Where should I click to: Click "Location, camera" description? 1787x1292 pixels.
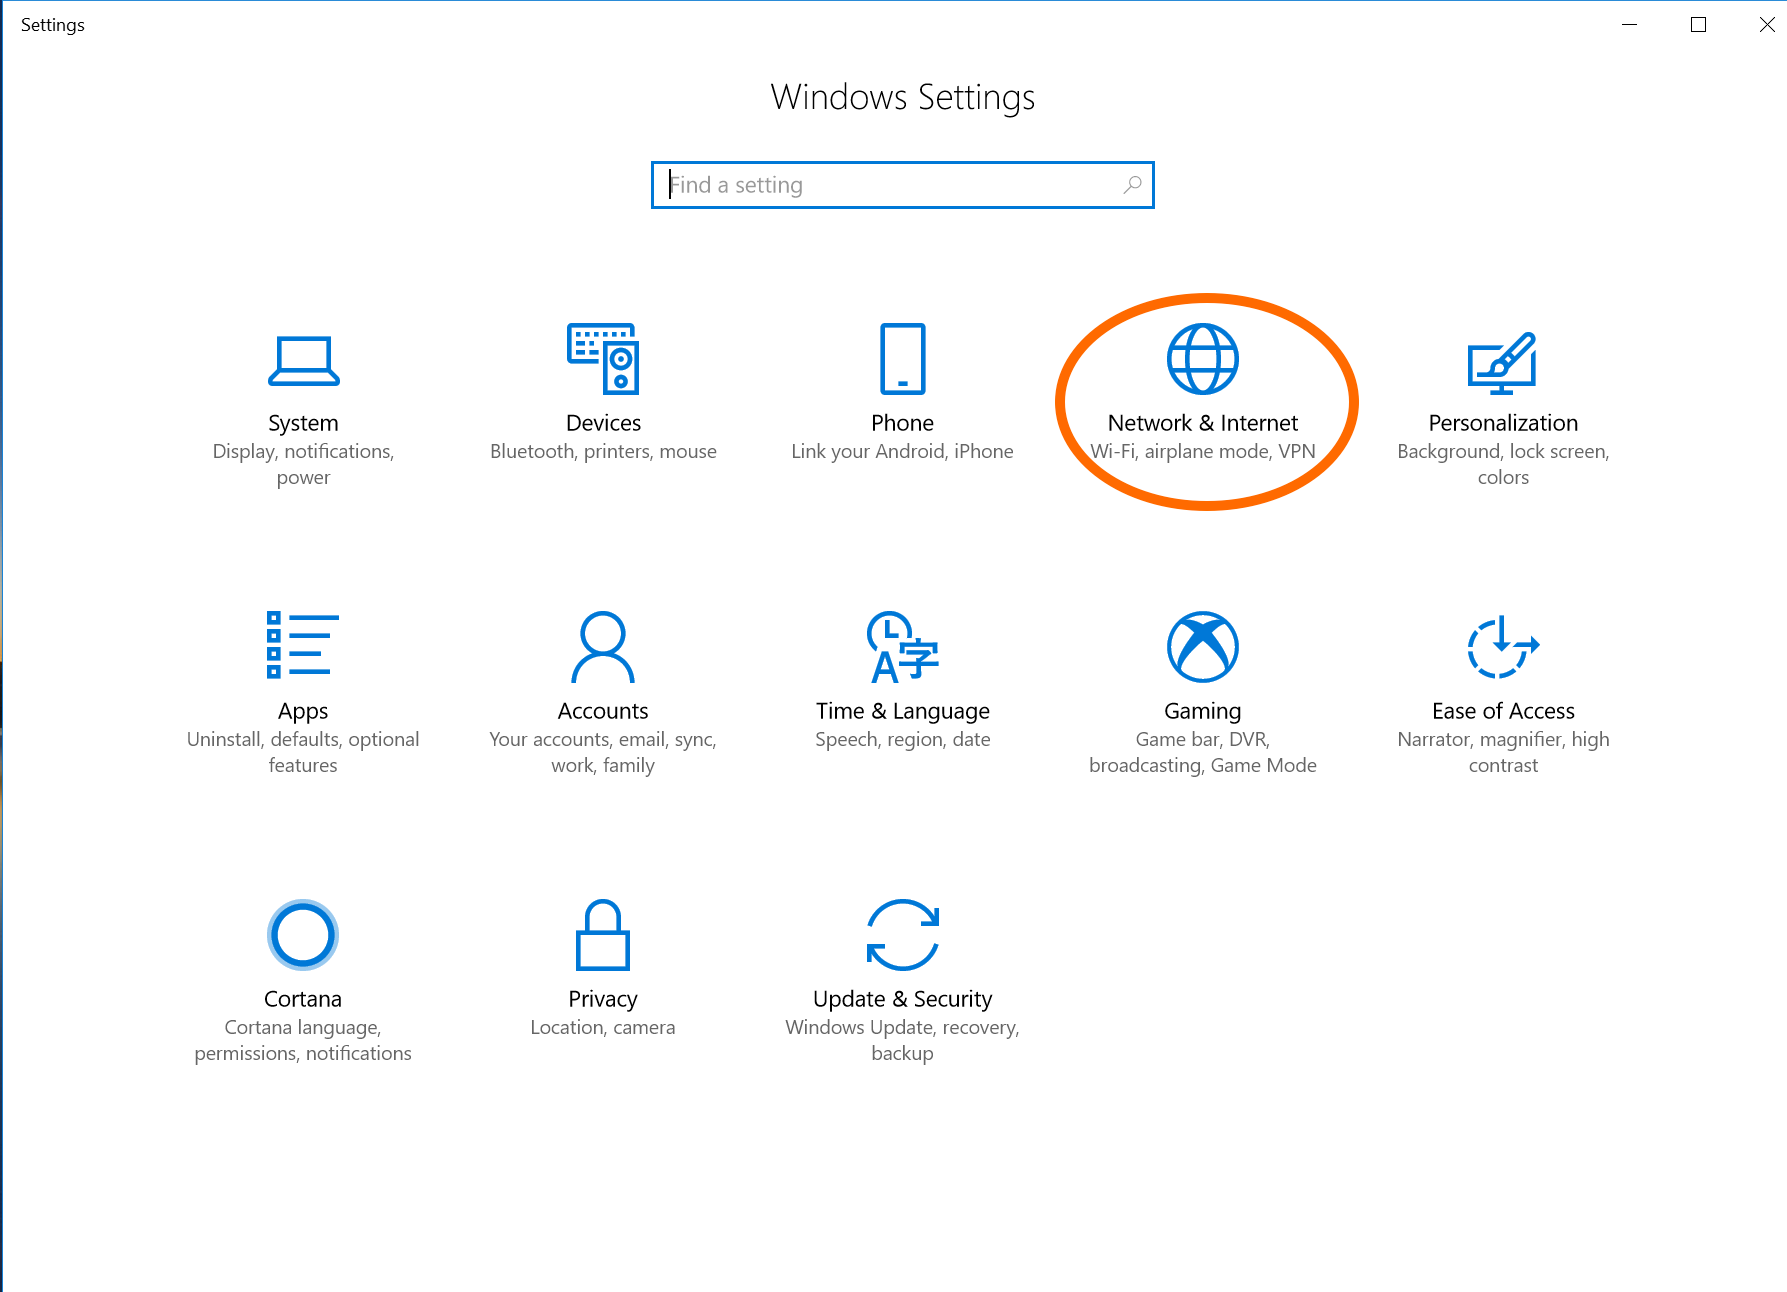[x=603, y=1027]
